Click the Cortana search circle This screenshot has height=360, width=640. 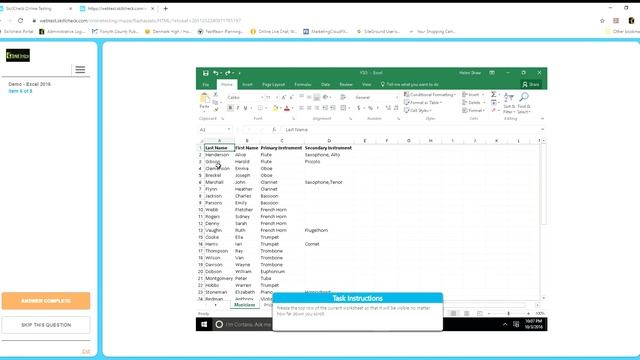[219, 324]
